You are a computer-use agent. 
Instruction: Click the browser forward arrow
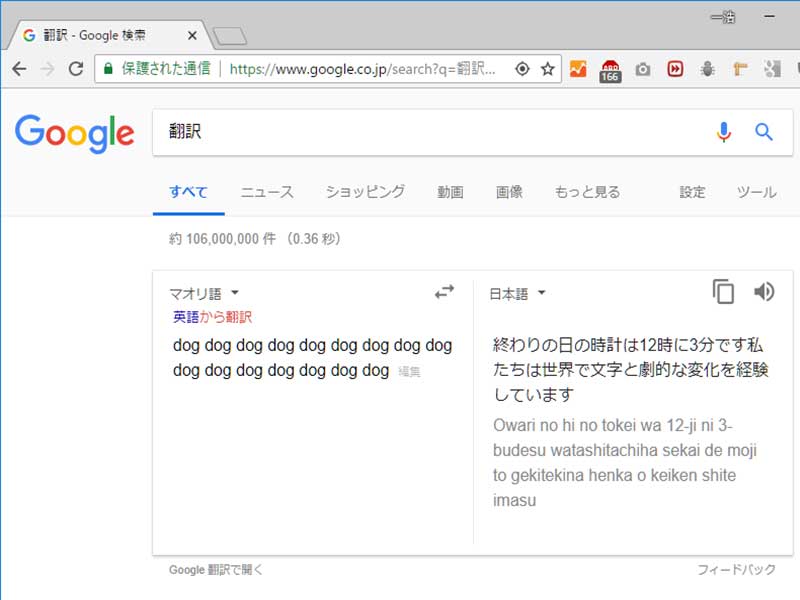pyautogui.click(x=47, y=68)
